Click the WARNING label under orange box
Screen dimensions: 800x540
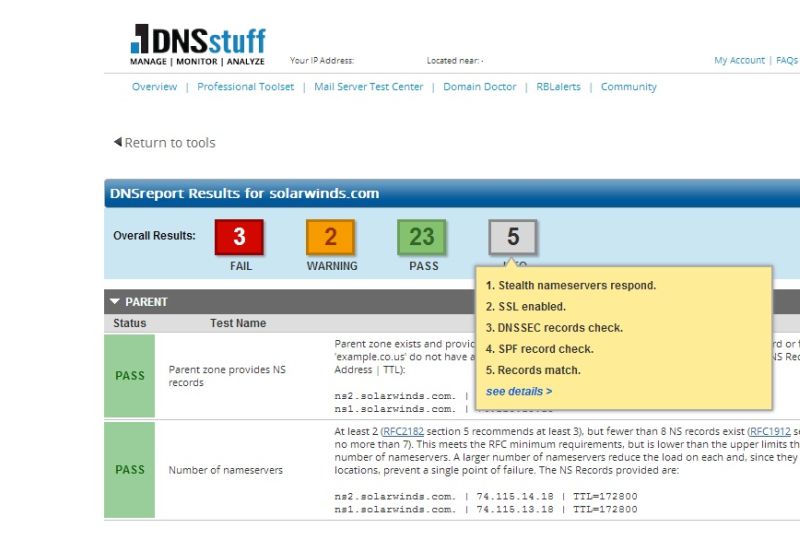(332, 266)
